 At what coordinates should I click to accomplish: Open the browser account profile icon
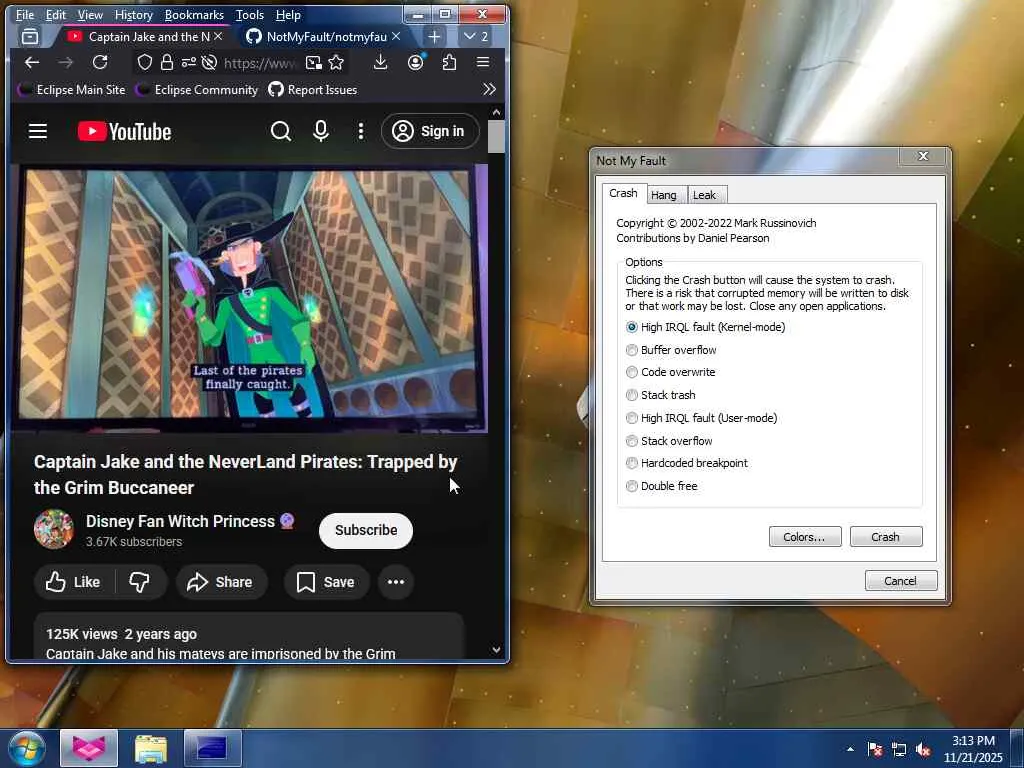(415, 63)
